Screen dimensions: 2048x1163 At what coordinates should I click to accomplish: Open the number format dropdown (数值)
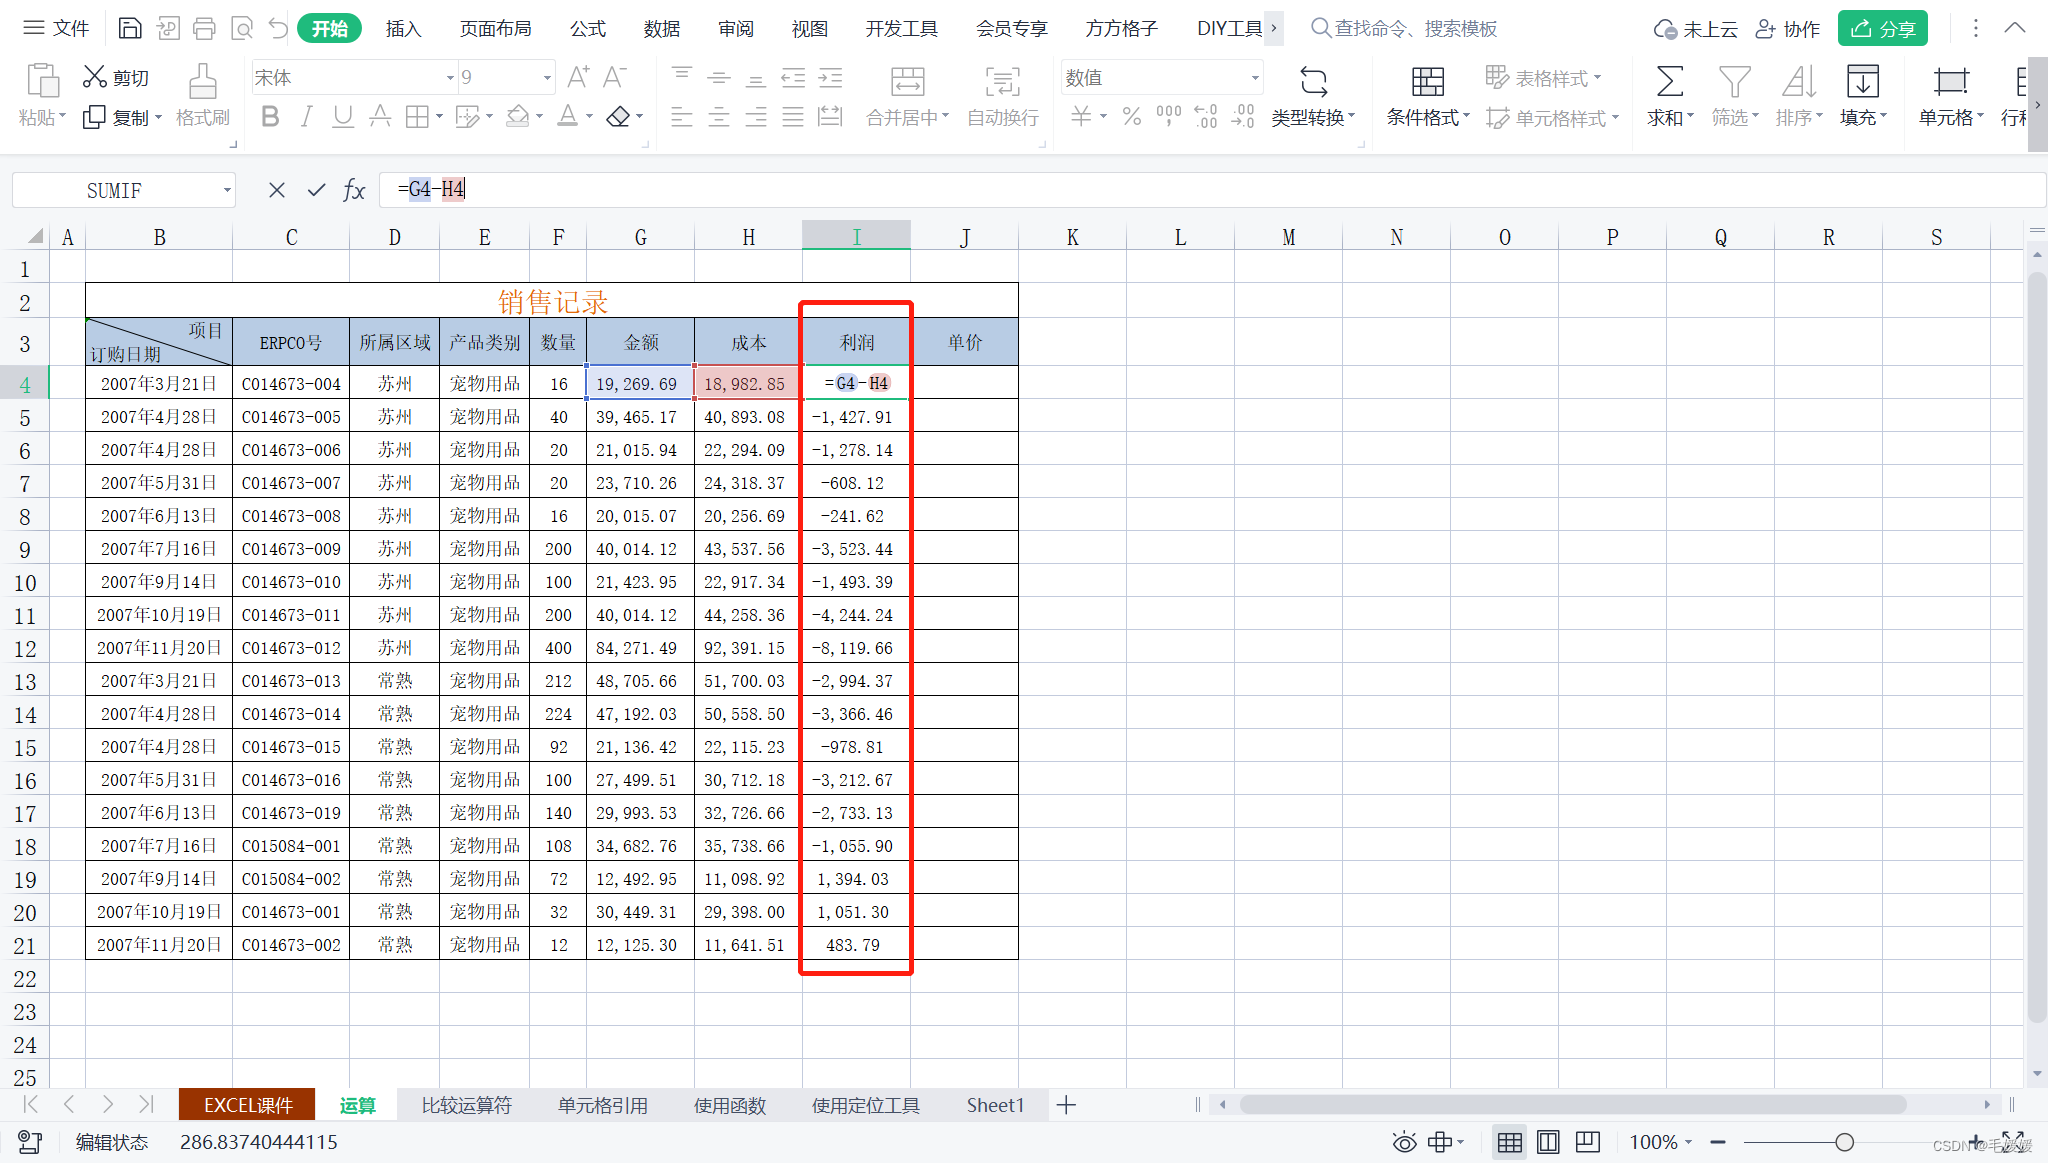[1255, 78]
